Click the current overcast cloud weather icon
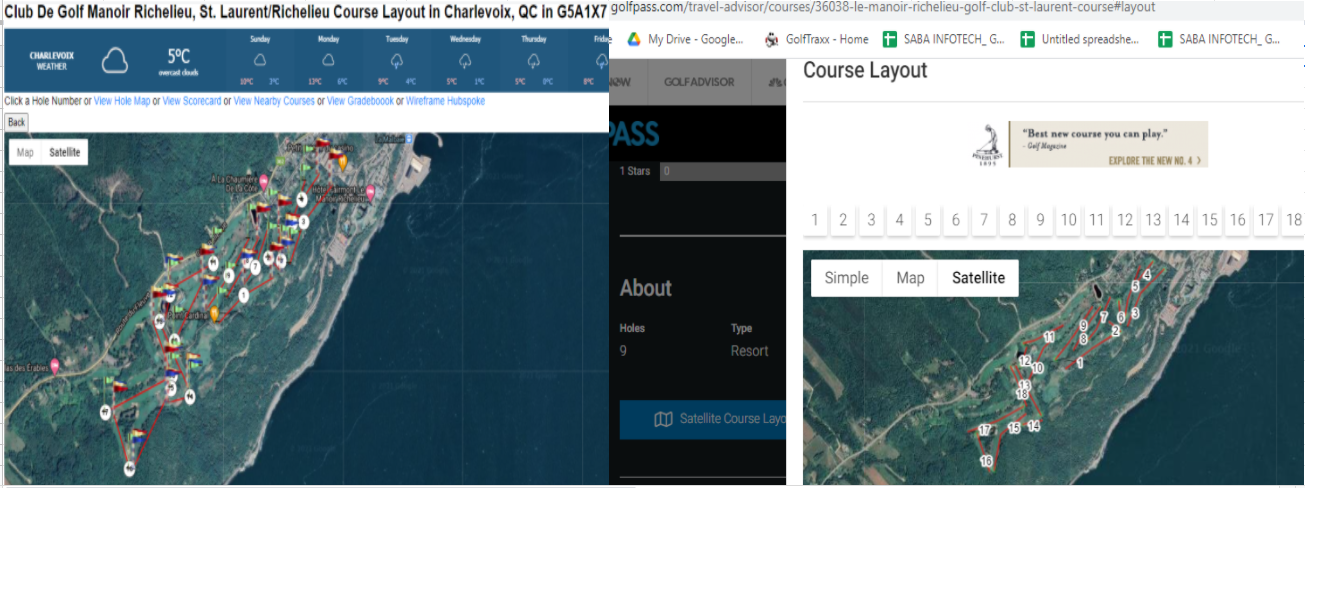This screenshot has height=594, width=1338. (x=115, y=62)
